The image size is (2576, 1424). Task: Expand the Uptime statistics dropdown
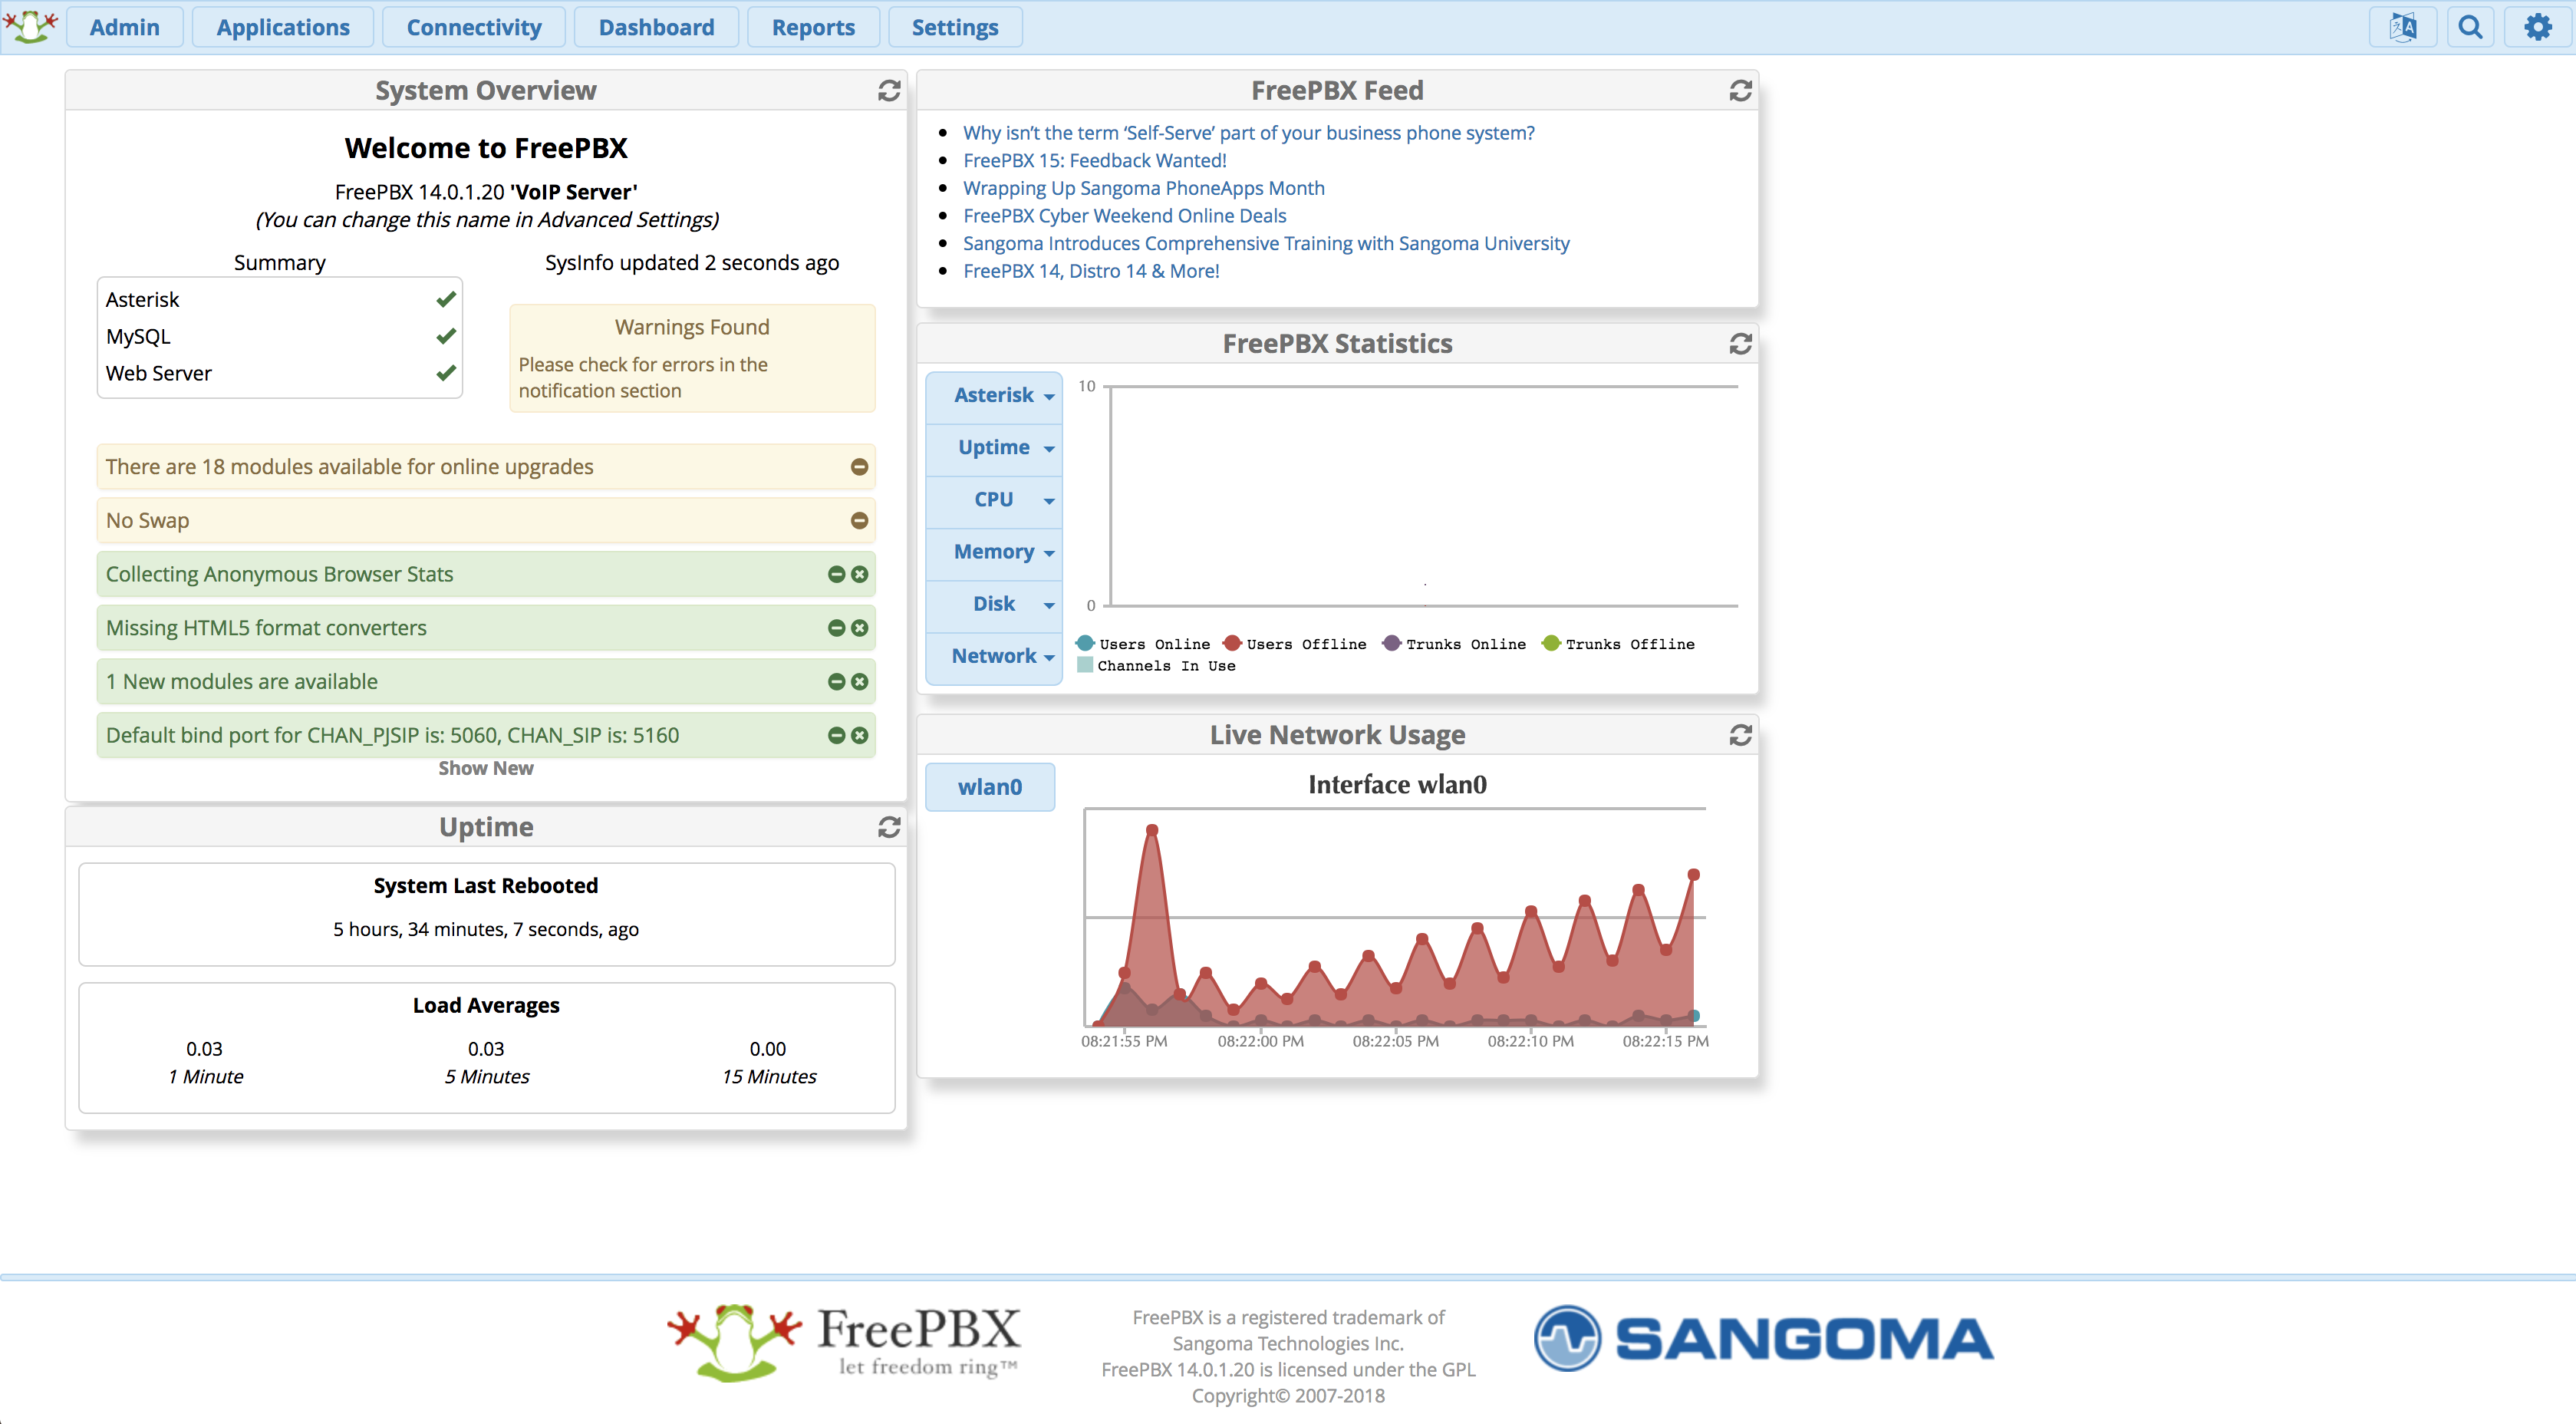[x=994, y=448]
